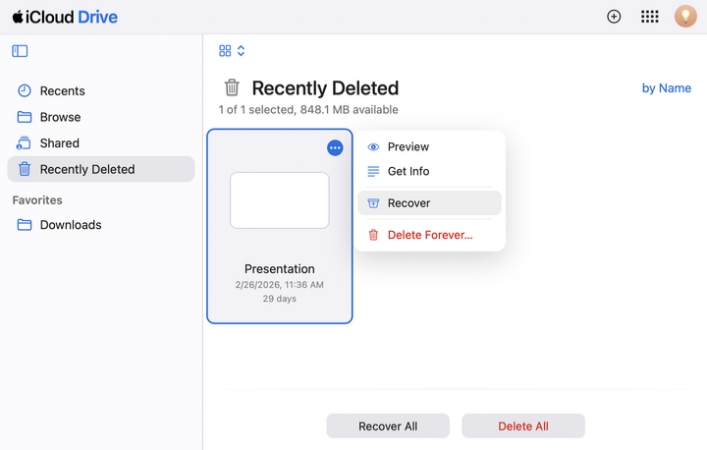Click the plus add button in header

point(614,17)
